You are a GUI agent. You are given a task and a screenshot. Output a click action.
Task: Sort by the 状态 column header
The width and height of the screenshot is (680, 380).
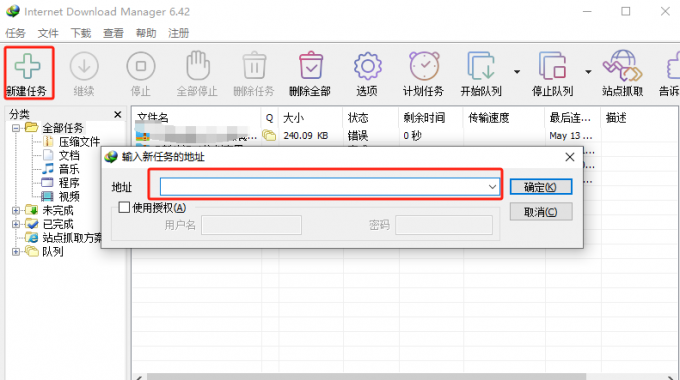pos(370,118)
